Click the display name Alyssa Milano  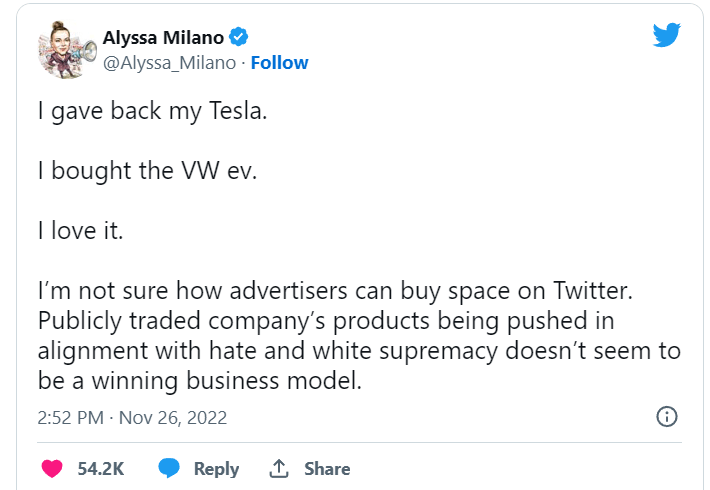[163, 38]
